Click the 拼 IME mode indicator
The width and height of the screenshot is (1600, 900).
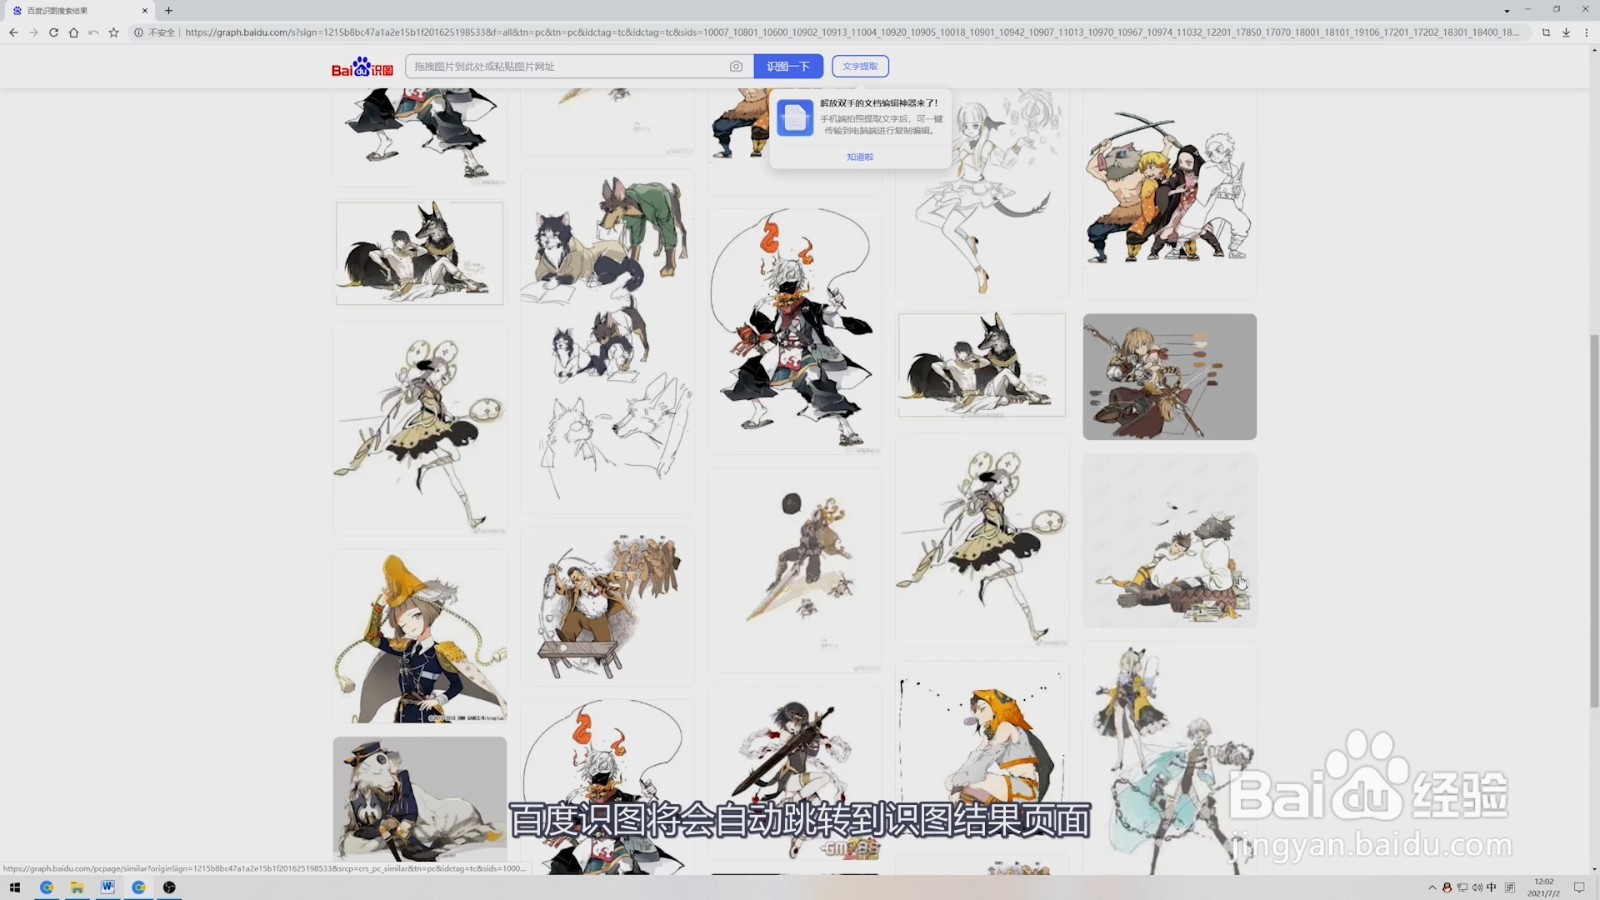pyautogui.click(x=1510, y=887)
